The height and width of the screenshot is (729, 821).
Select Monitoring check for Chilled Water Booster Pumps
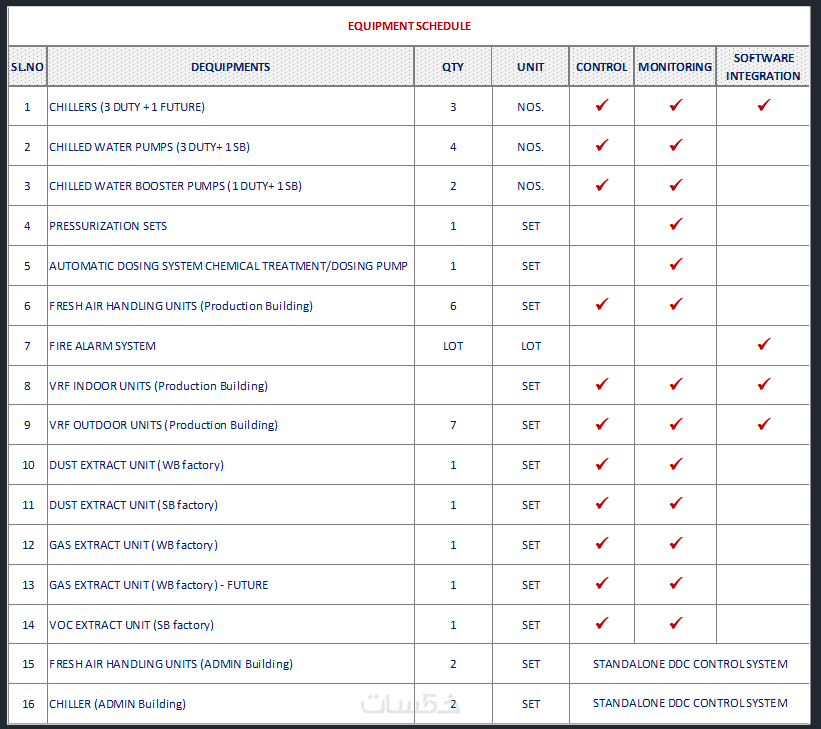(x=675, y=185)
